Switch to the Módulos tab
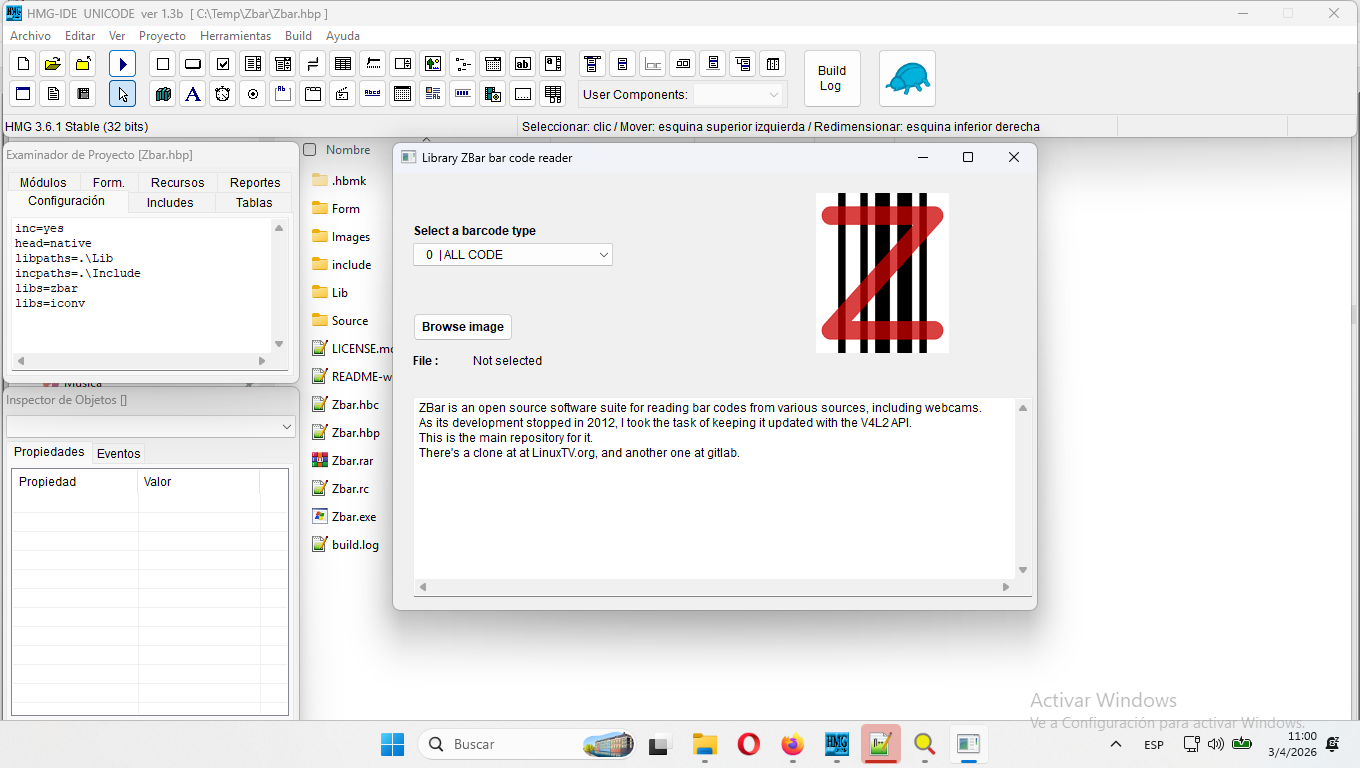1360x768 pixels. tap(43, 183)
